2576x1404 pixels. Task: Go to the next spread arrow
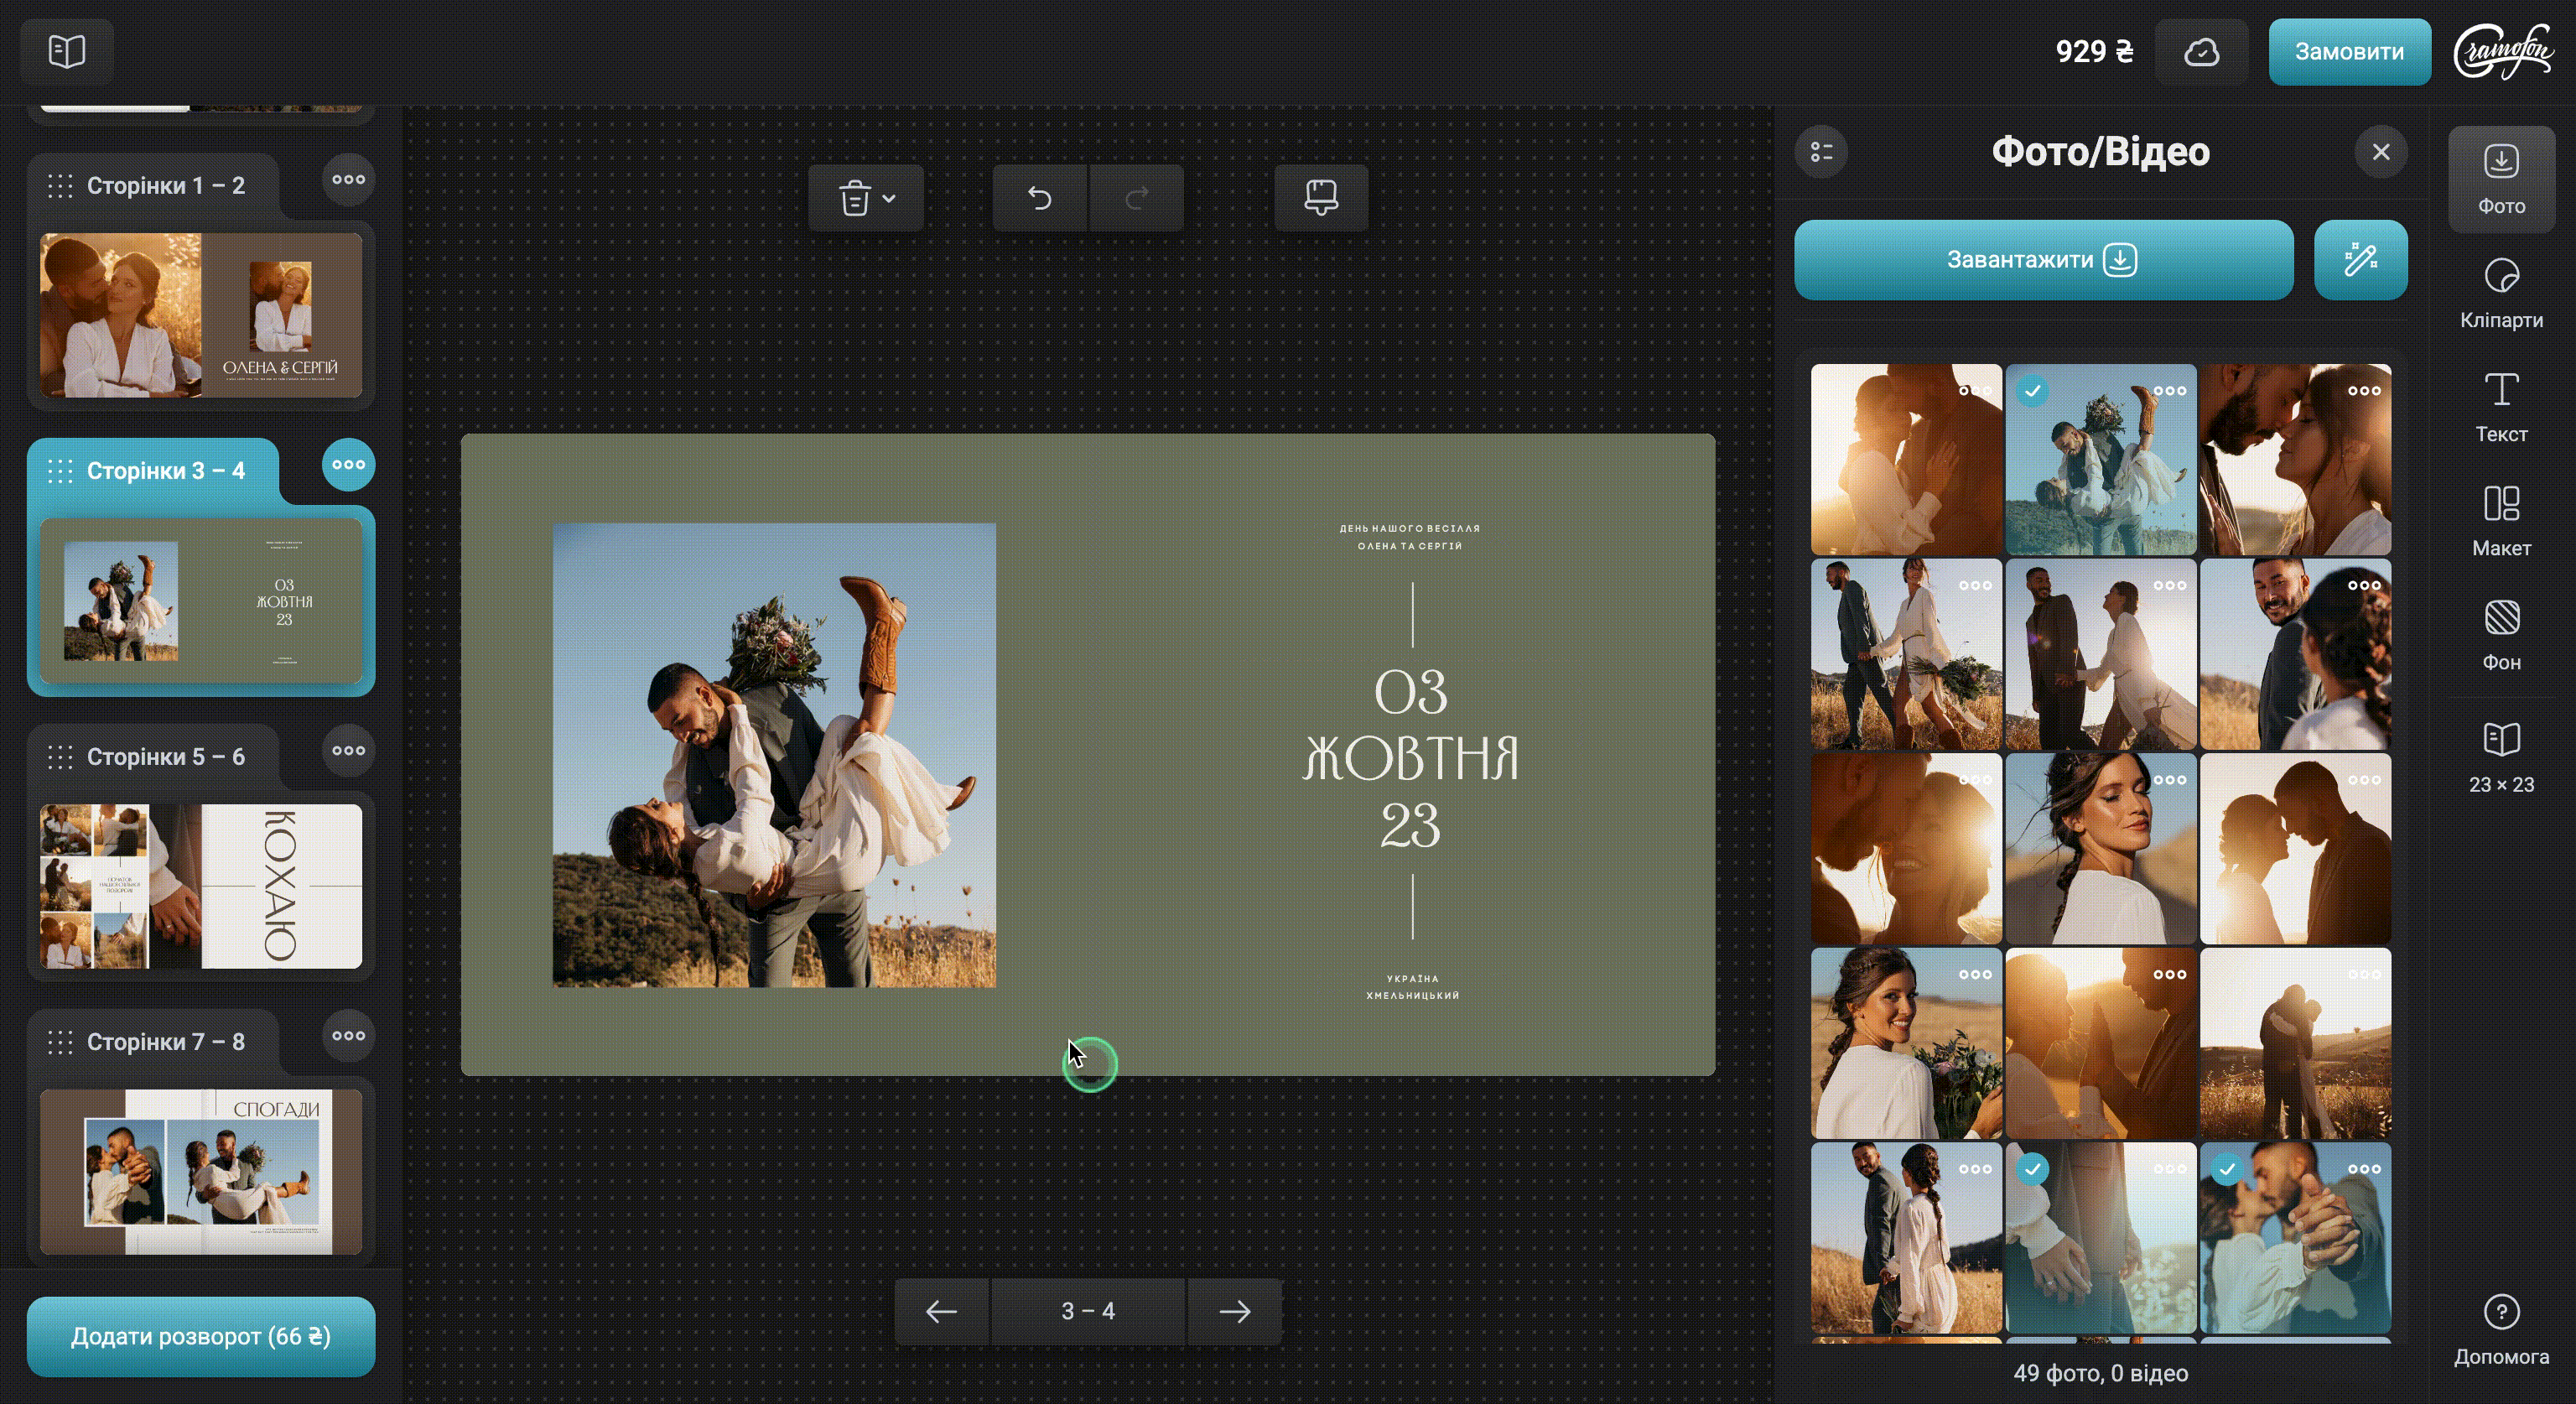click(x=1234, y=1311)
